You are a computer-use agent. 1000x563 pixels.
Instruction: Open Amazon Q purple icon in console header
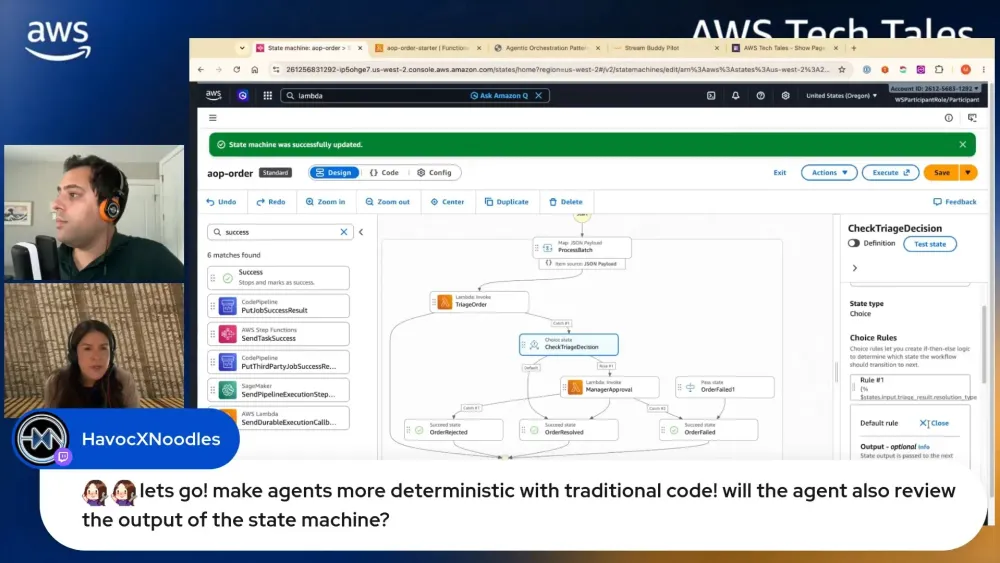tap(242, 96)
